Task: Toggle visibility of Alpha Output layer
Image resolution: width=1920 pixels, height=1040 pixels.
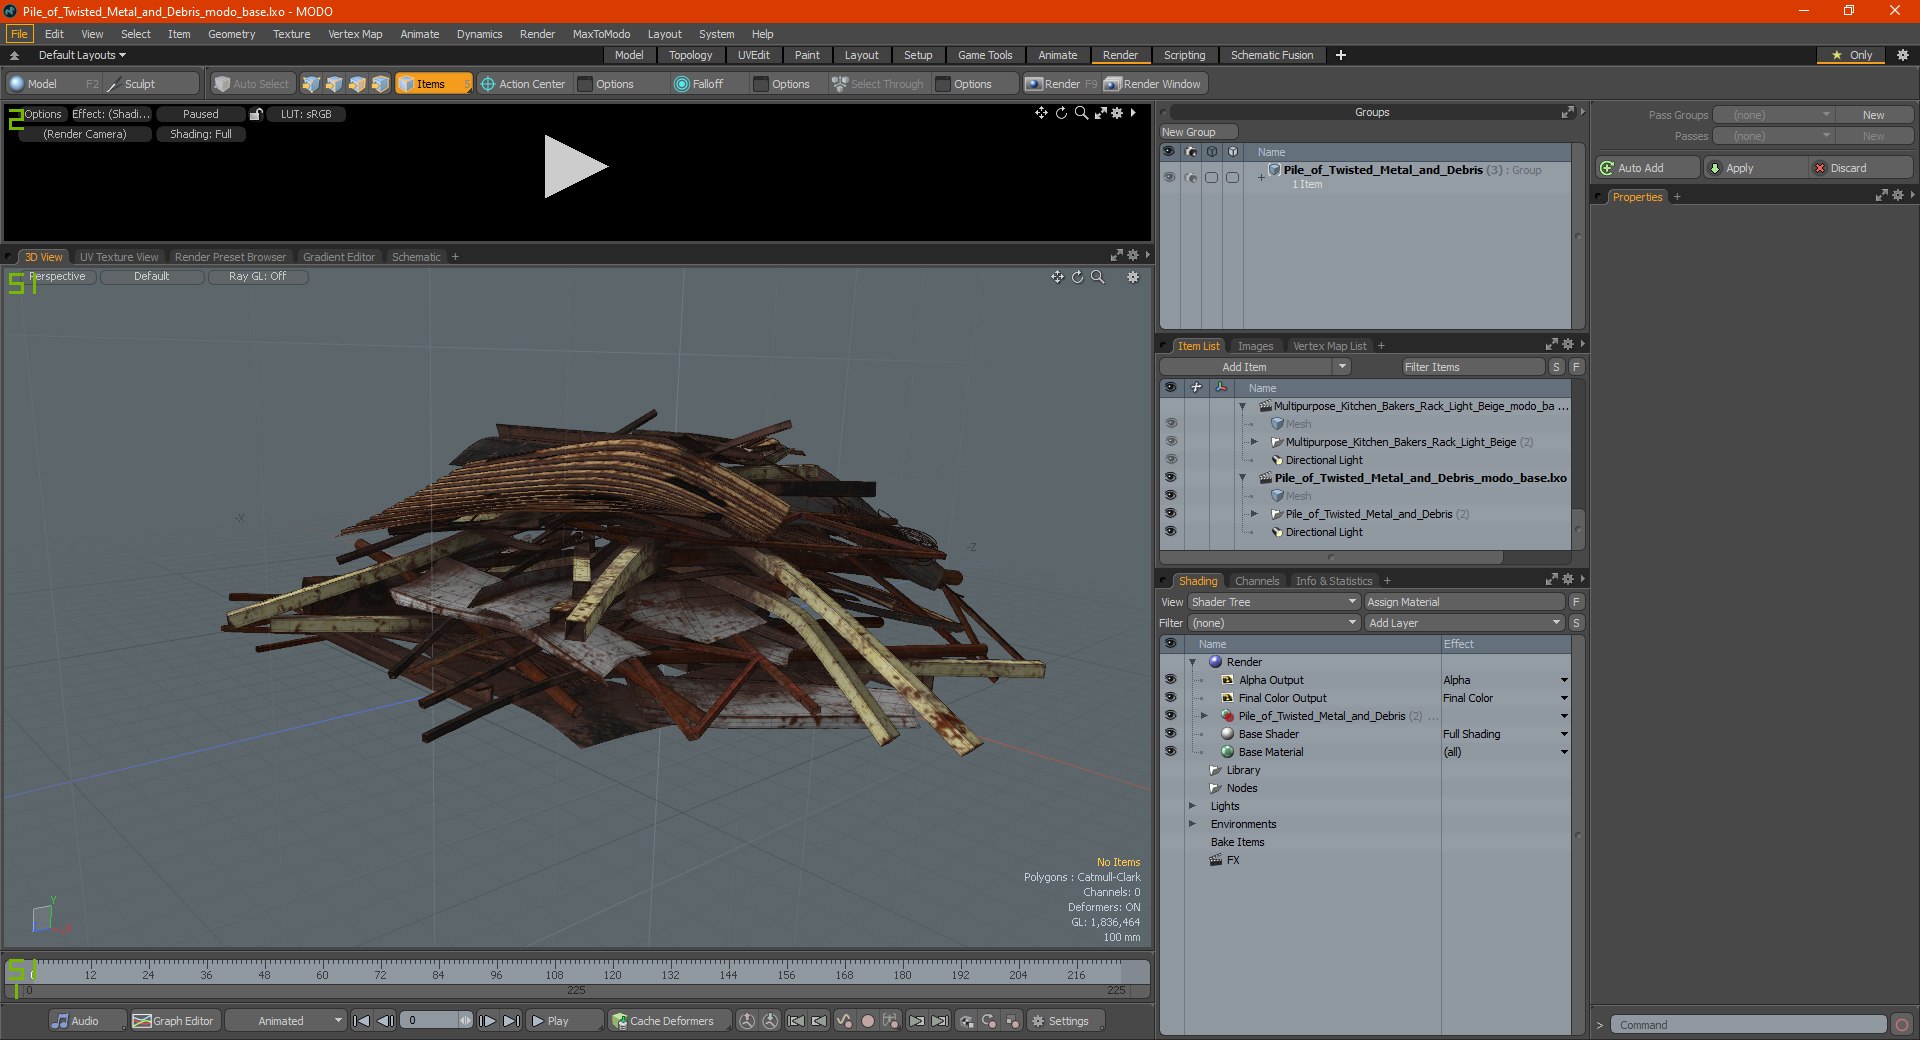Action: point(1170,680)
